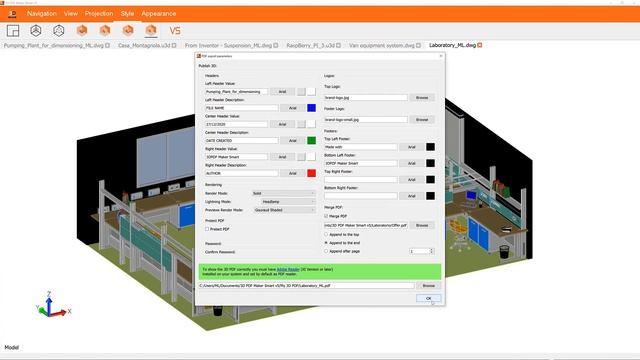Viewport: 640px width, 360px height.
Task: Select the underlined orange cube style icon
Action: 151,30
